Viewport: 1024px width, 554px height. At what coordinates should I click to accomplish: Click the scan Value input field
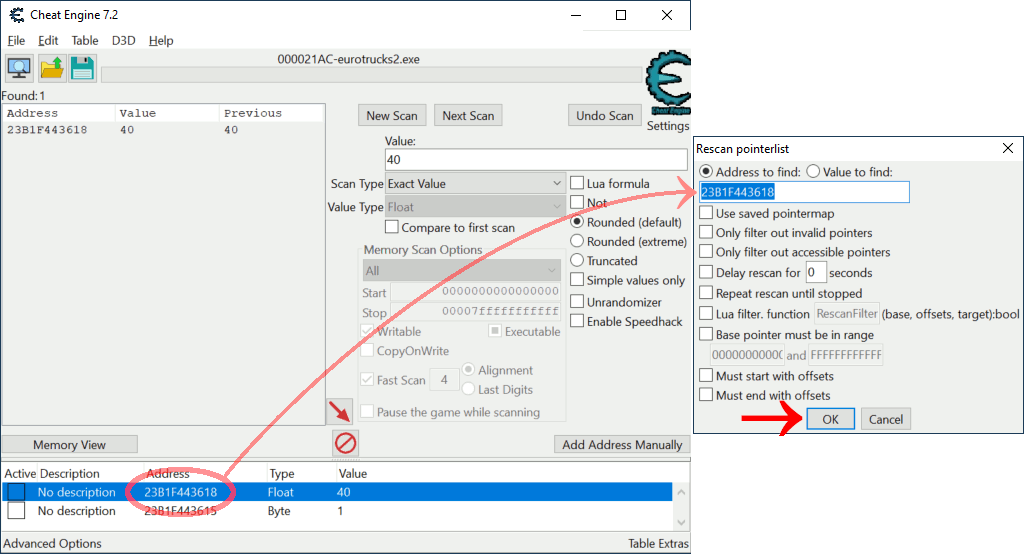[536, 160]
